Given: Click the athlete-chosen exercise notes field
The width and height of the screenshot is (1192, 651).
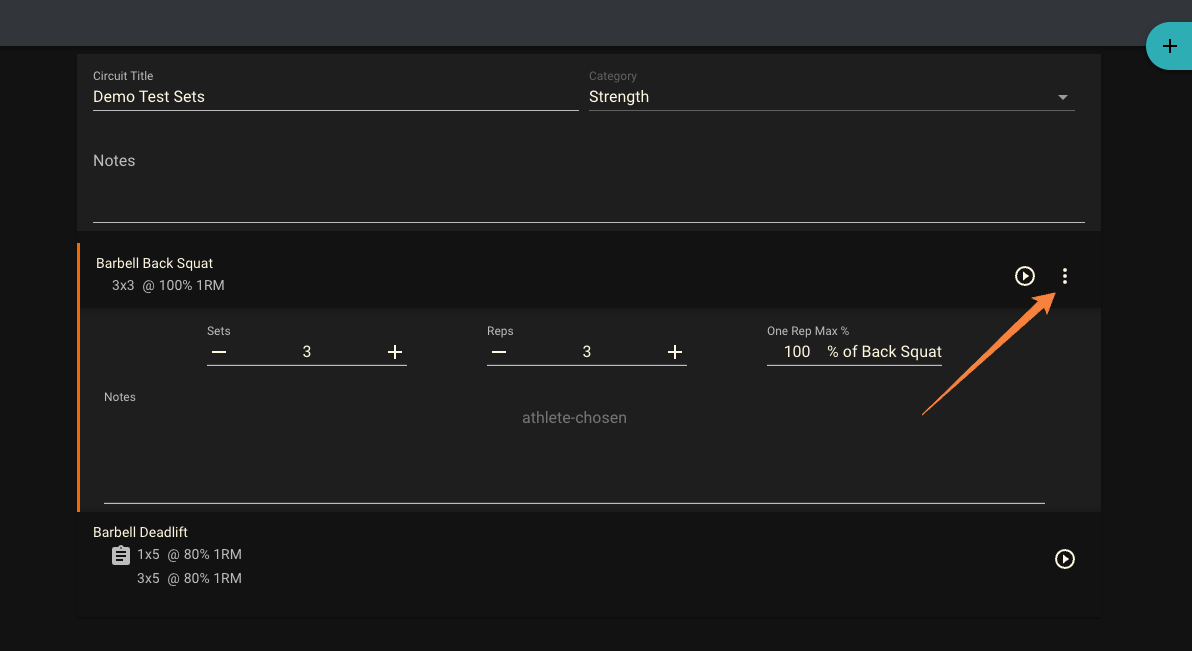Looking at the screenshot, I should click(x=574, y=417).
